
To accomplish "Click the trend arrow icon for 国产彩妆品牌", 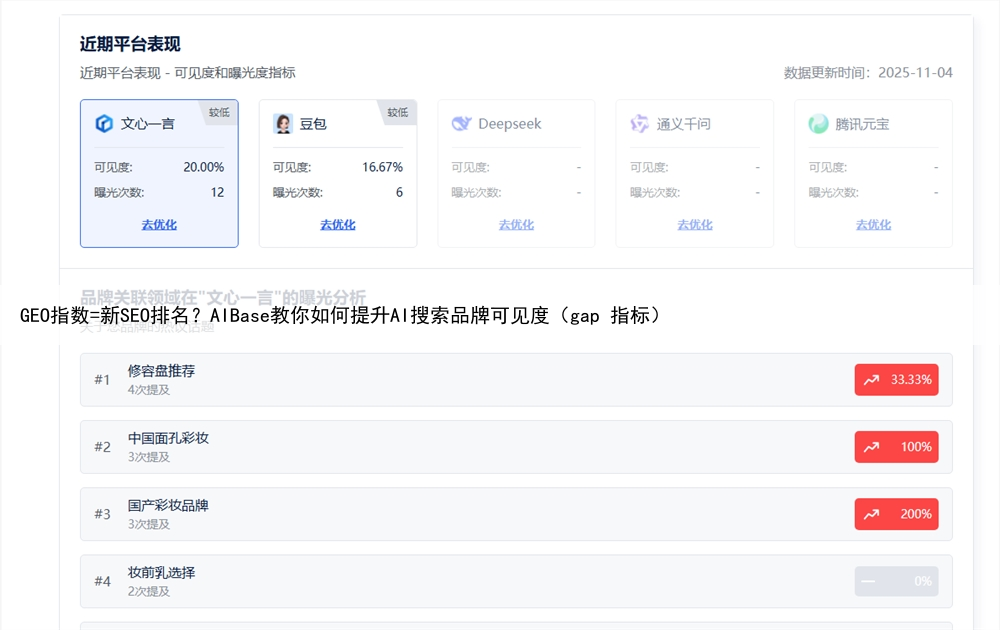I will [871, 514].
